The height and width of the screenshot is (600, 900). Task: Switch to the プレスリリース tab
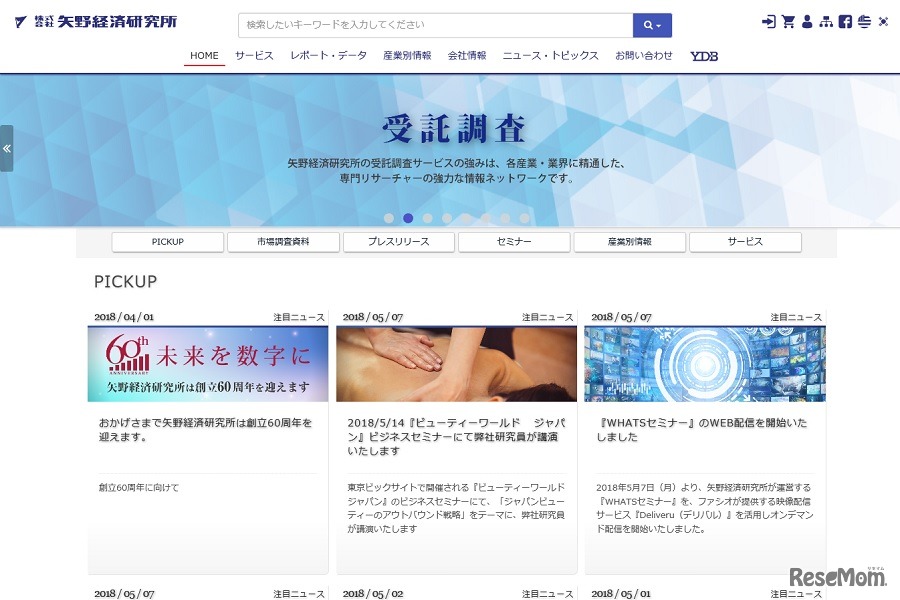coord(398,242)
